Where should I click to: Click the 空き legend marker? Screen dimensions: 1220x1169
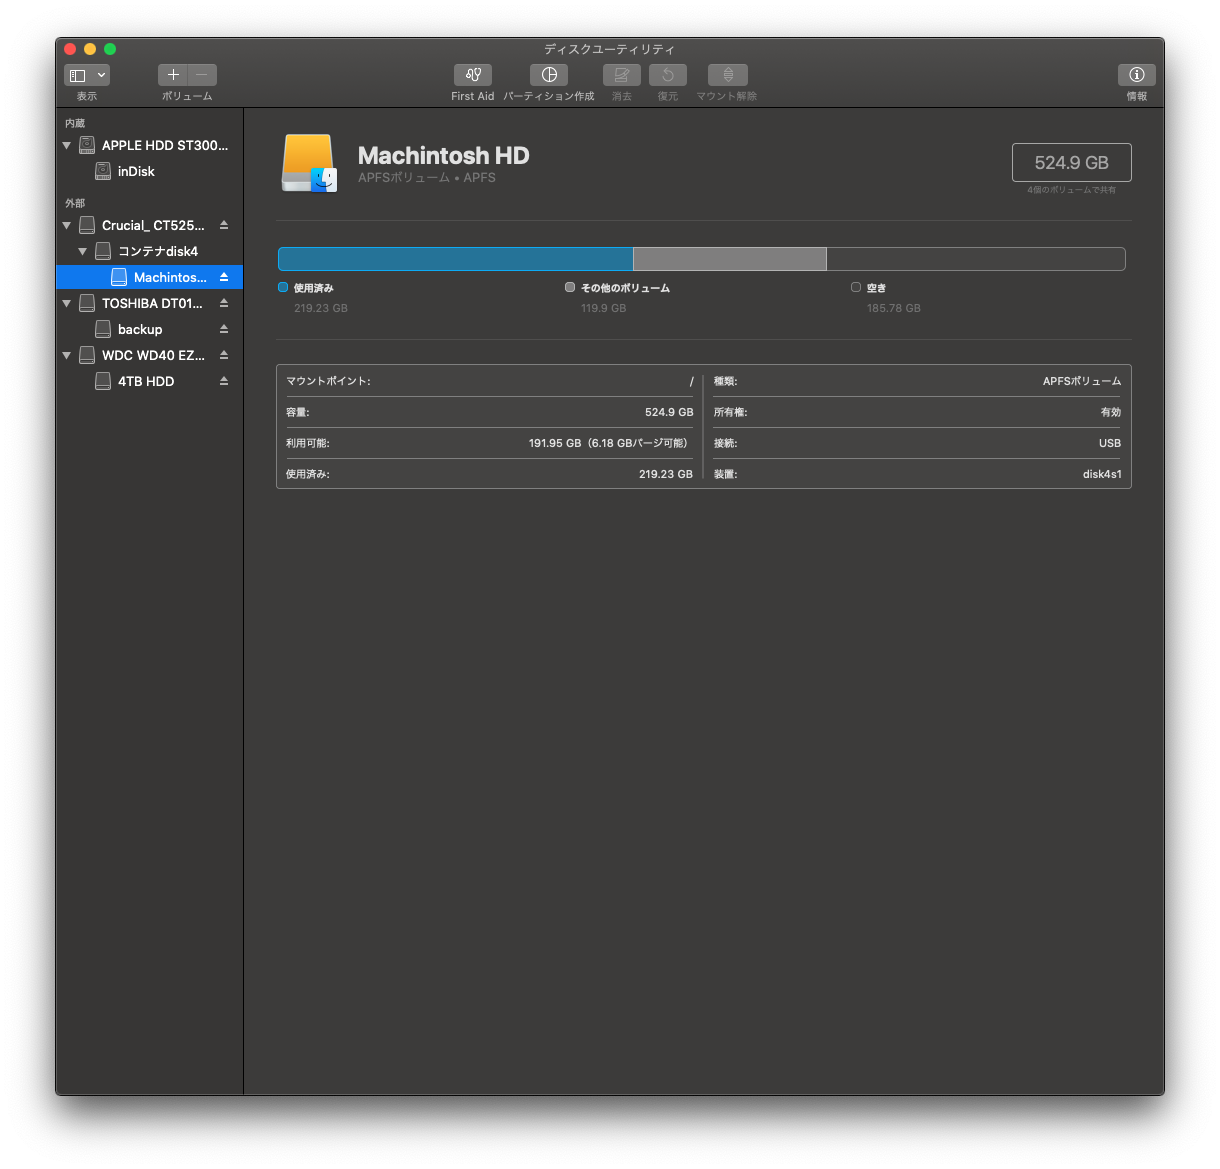point(856,287)
